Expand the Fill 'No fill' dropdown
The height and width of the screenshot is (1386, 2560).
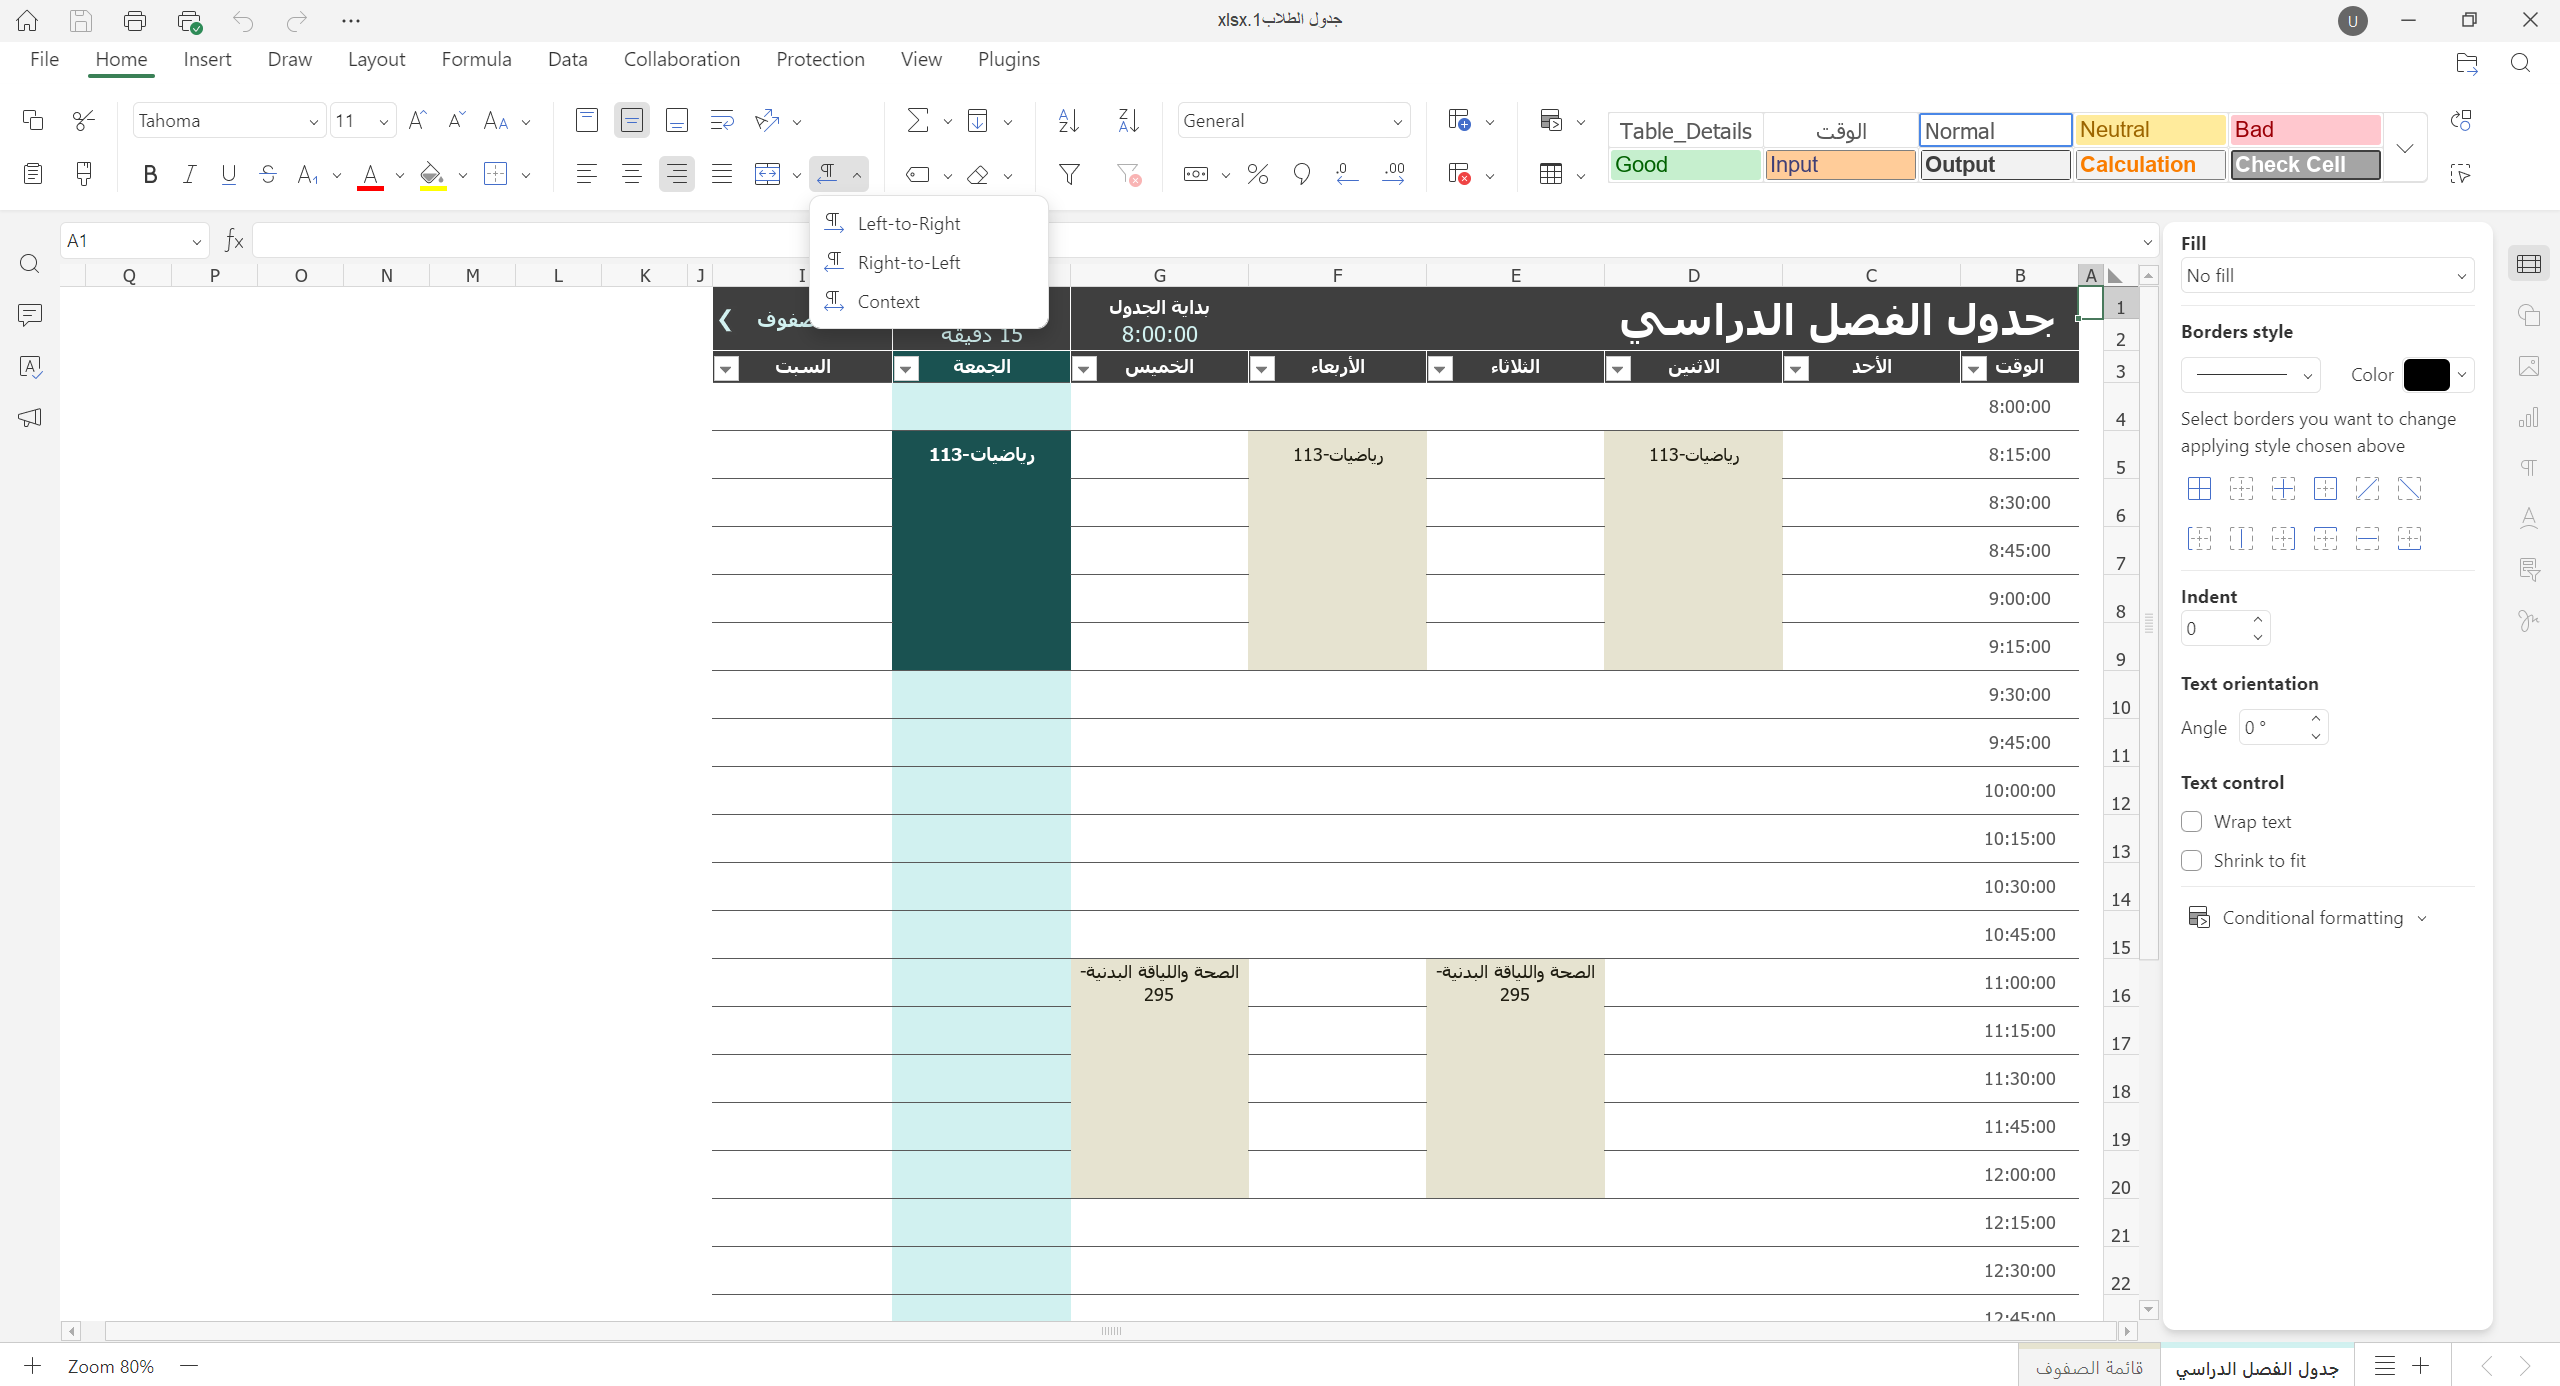click(x=2326, y=276)
